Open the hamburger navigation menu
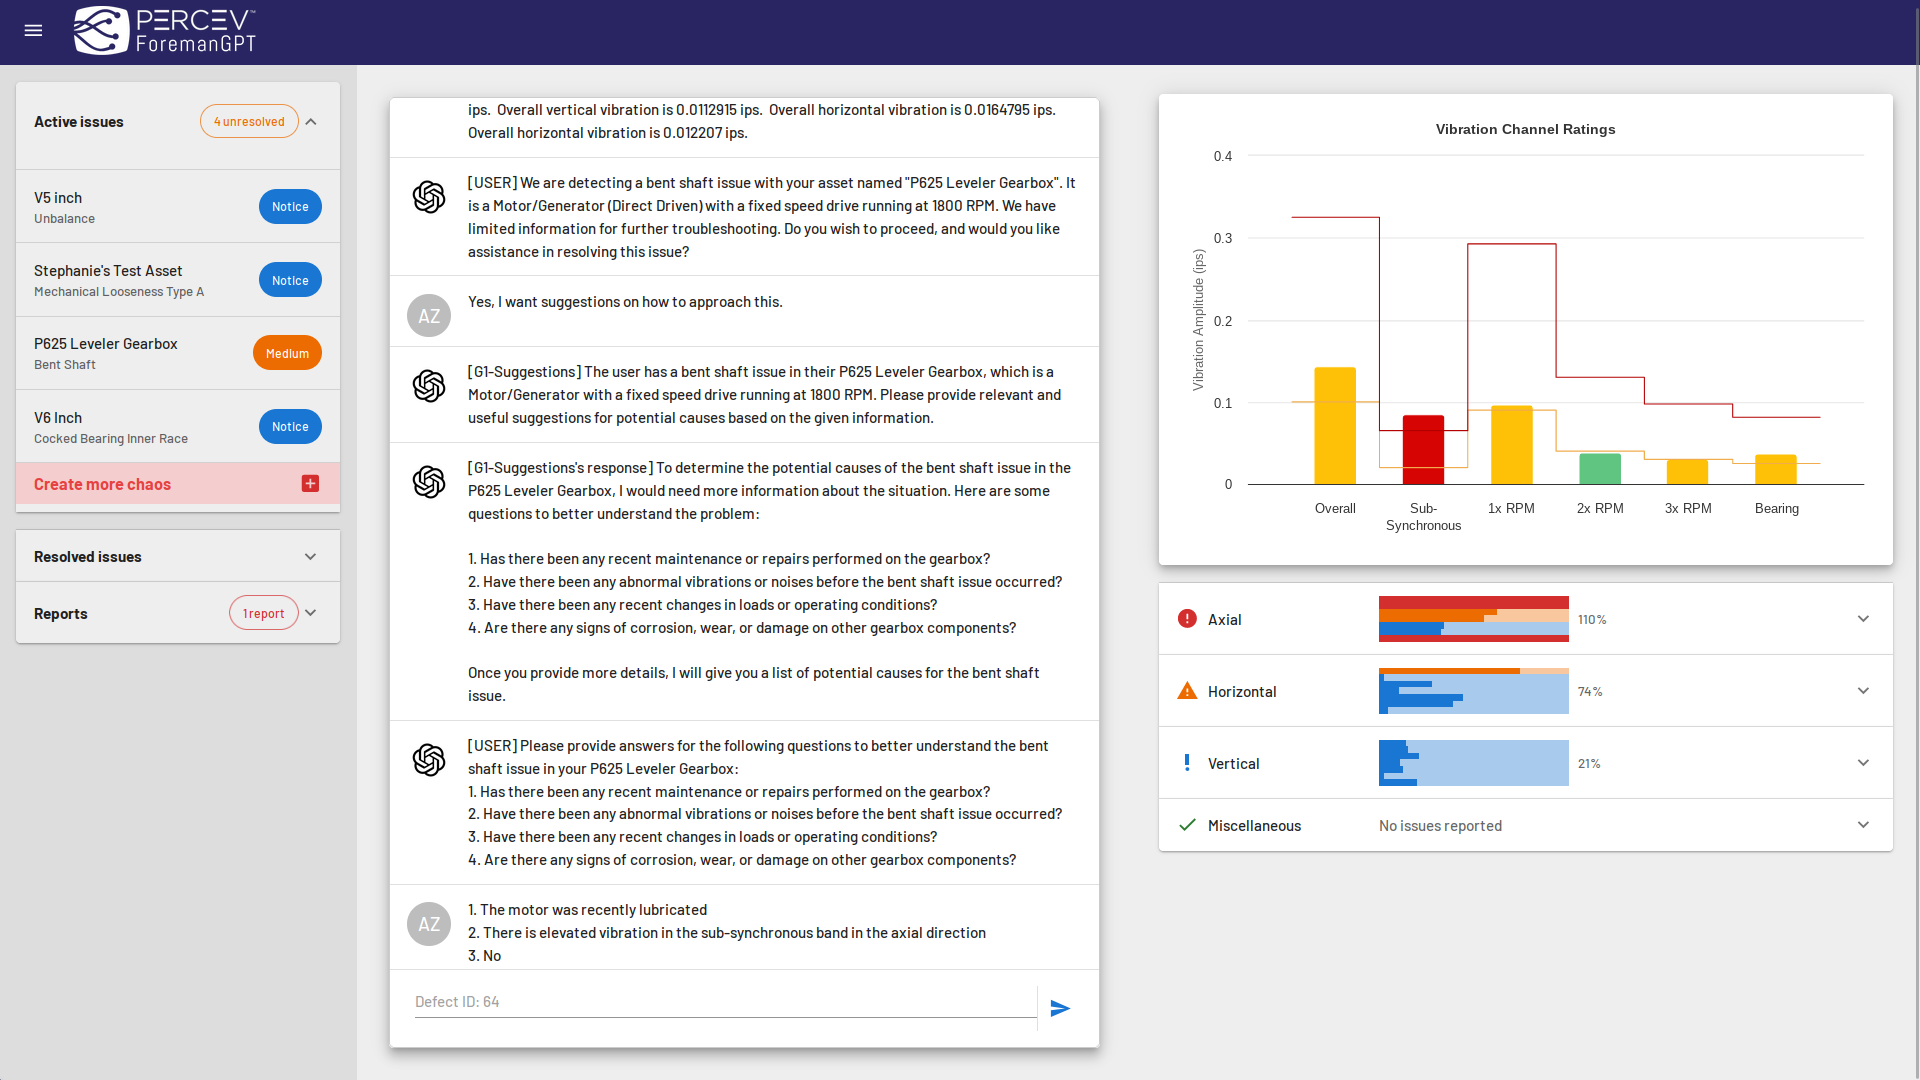 [x=33, y=30]
